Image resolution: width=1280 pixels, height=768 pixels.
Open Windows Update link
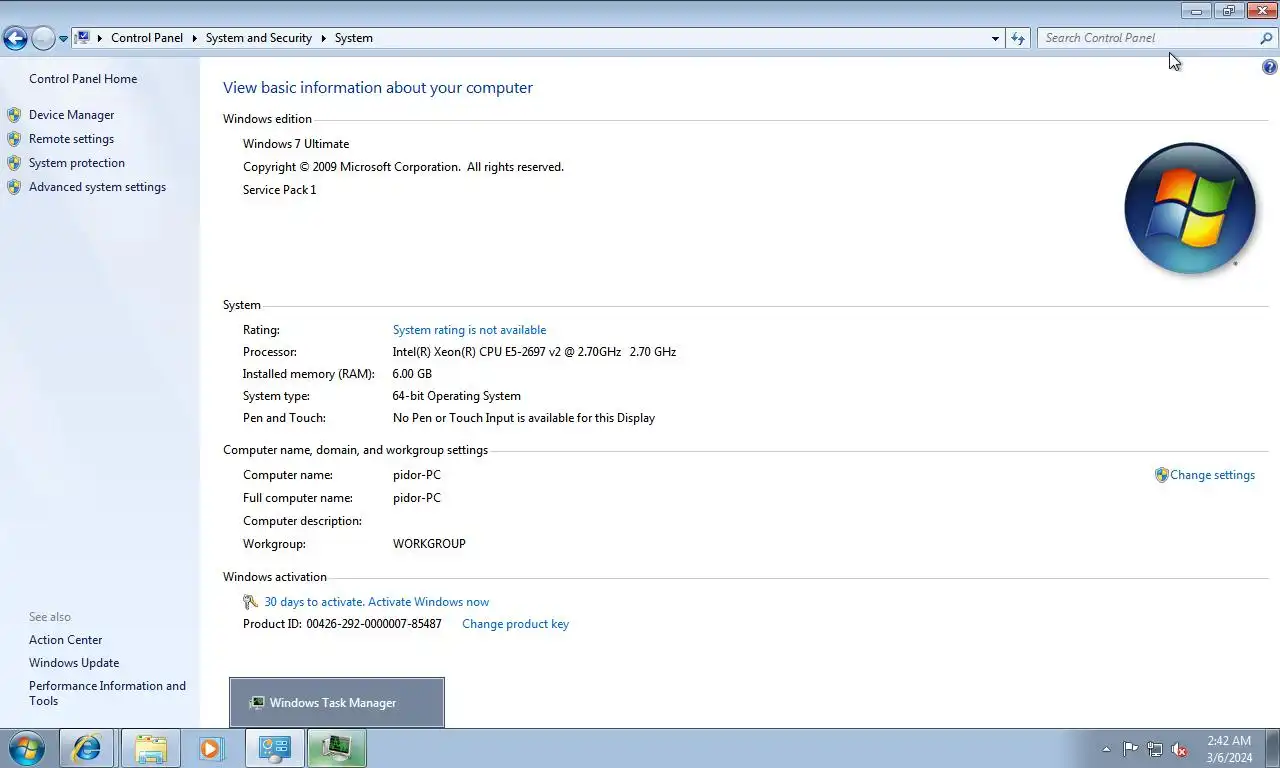(74, 663)
